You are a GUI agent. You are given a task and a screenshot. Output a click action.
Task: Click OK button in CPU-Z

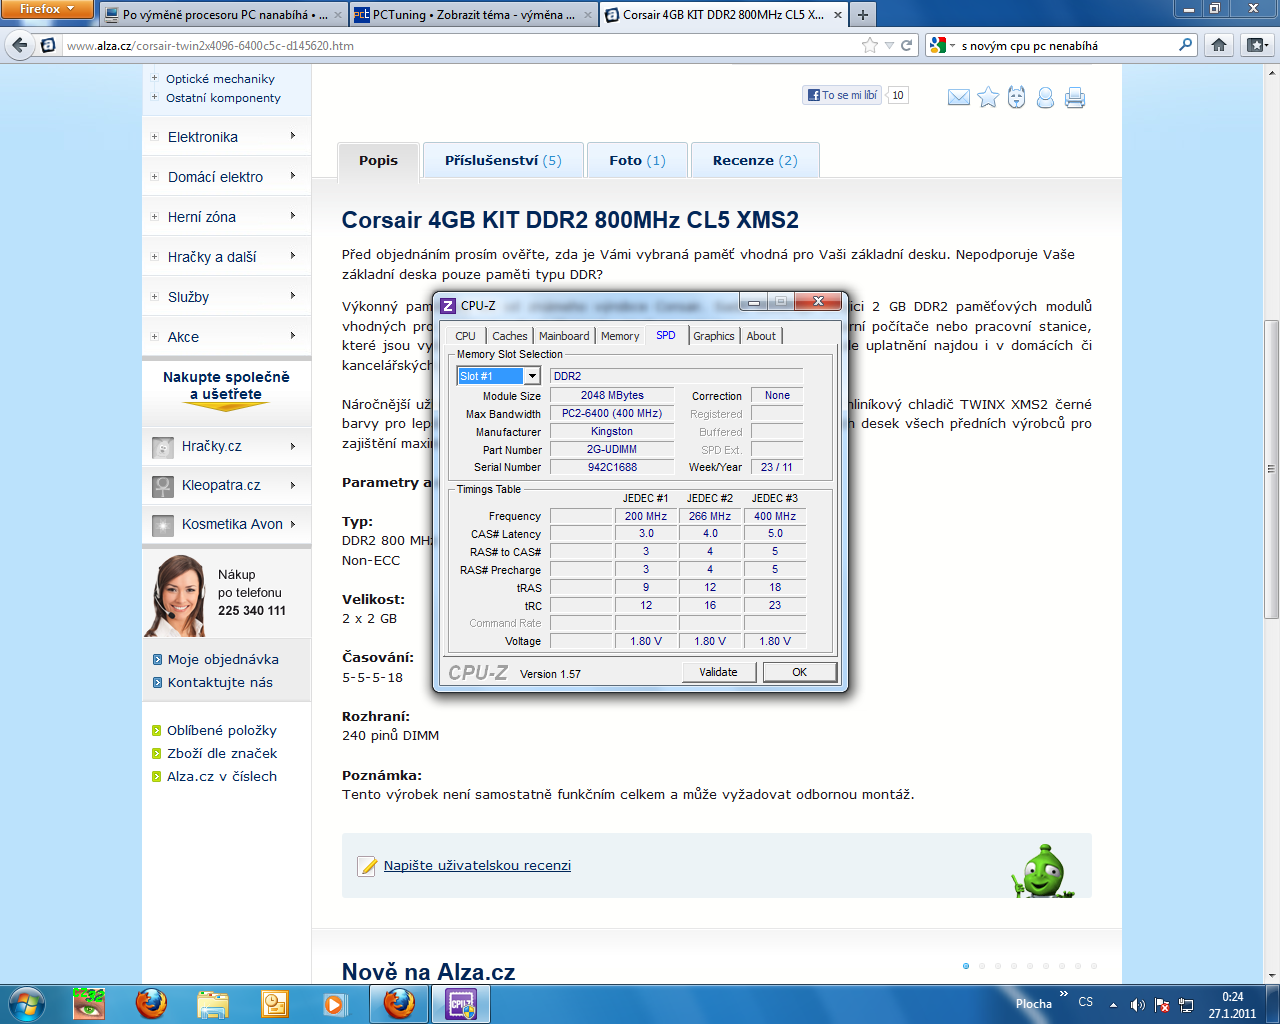click(799, 672)
